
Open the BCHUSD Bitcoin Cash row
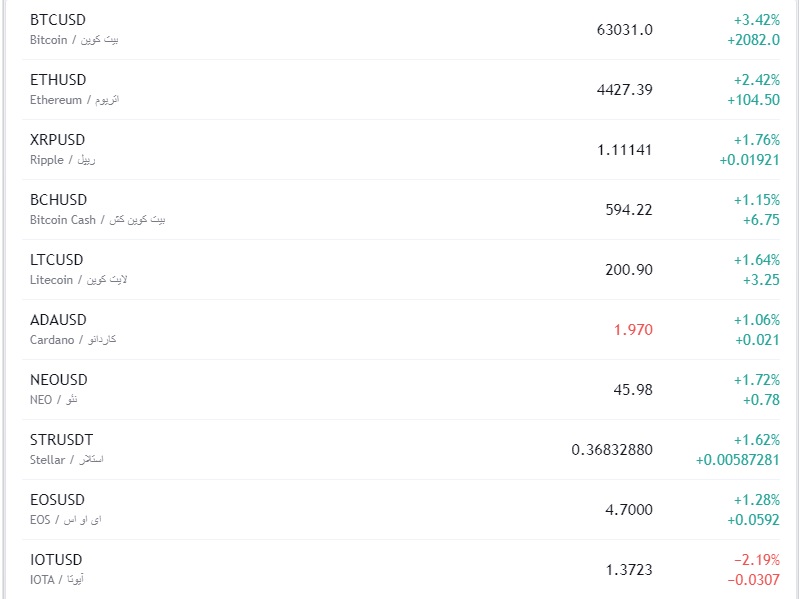58,200
